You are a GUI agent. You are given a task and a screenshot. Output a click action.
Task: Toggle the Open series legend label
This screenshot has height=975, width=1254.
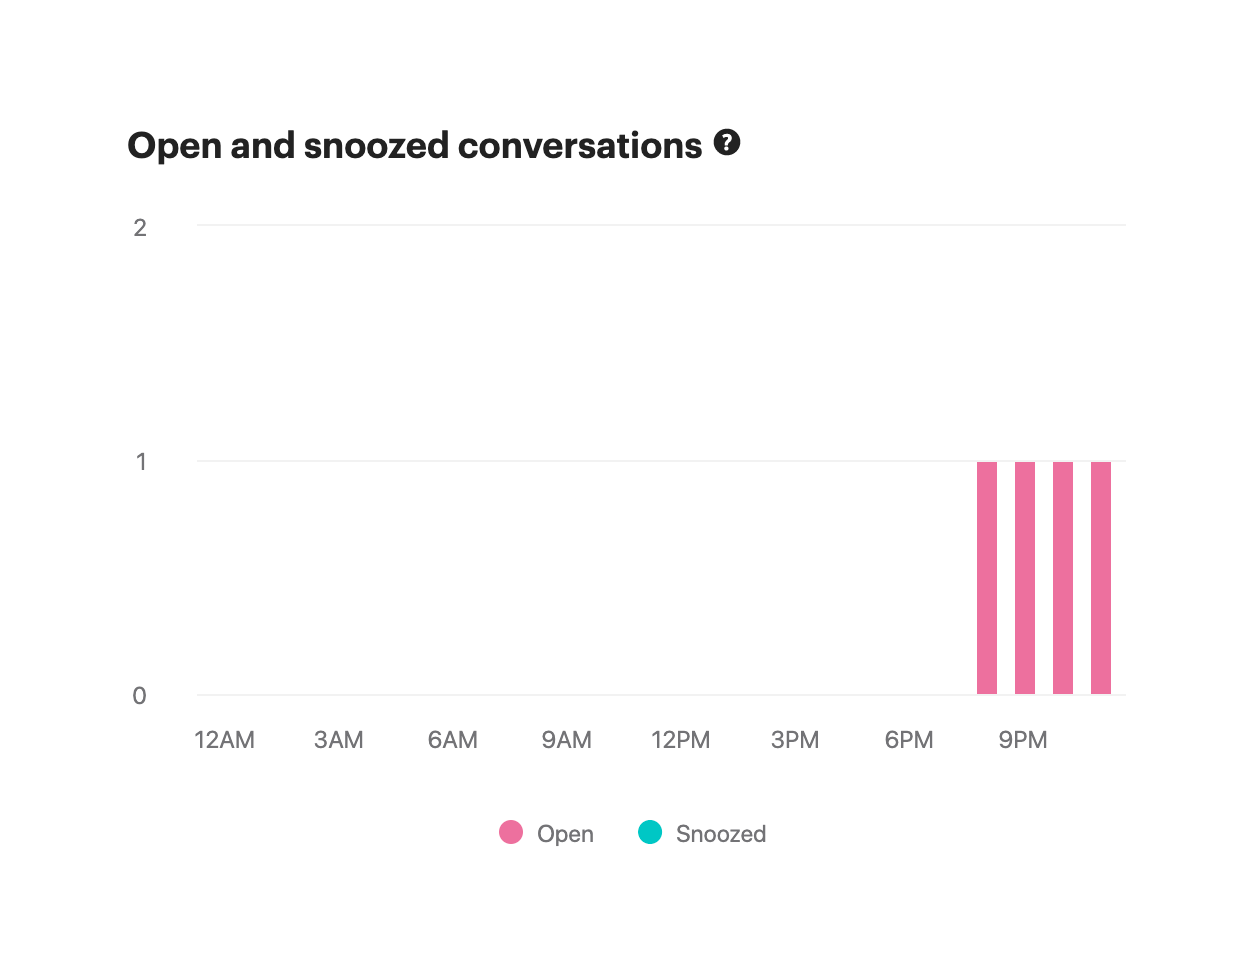coord(565,834)
